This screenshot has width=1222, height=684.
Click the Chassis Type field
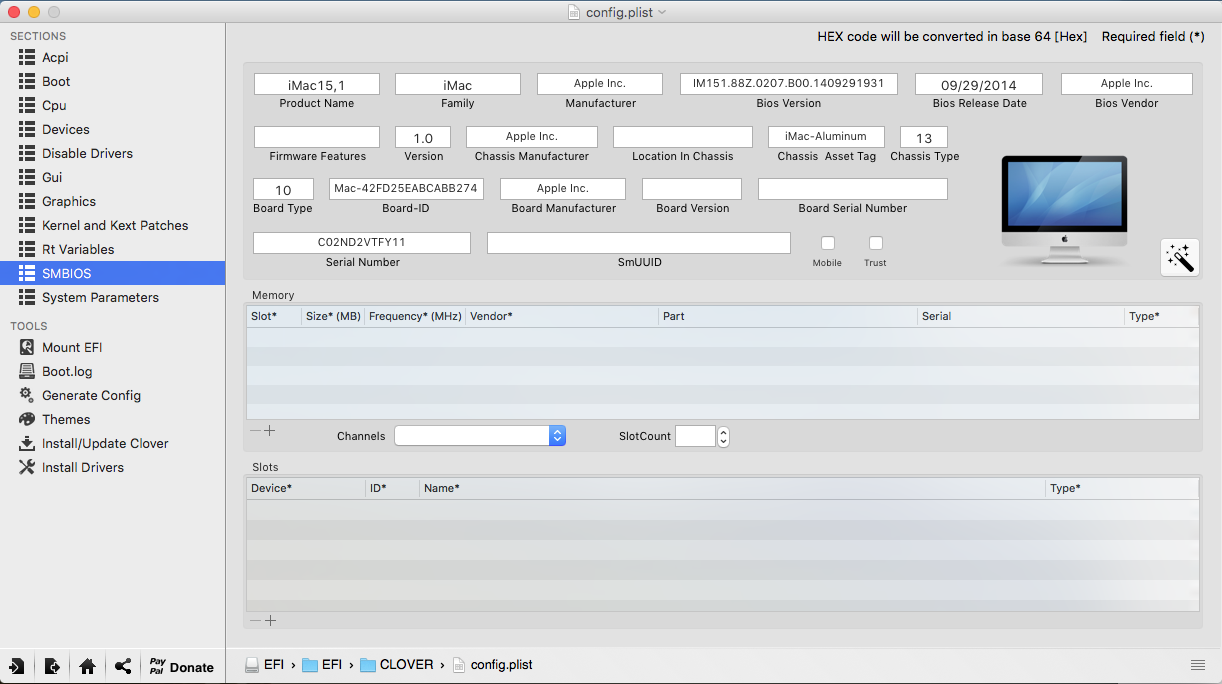(924, 137)
